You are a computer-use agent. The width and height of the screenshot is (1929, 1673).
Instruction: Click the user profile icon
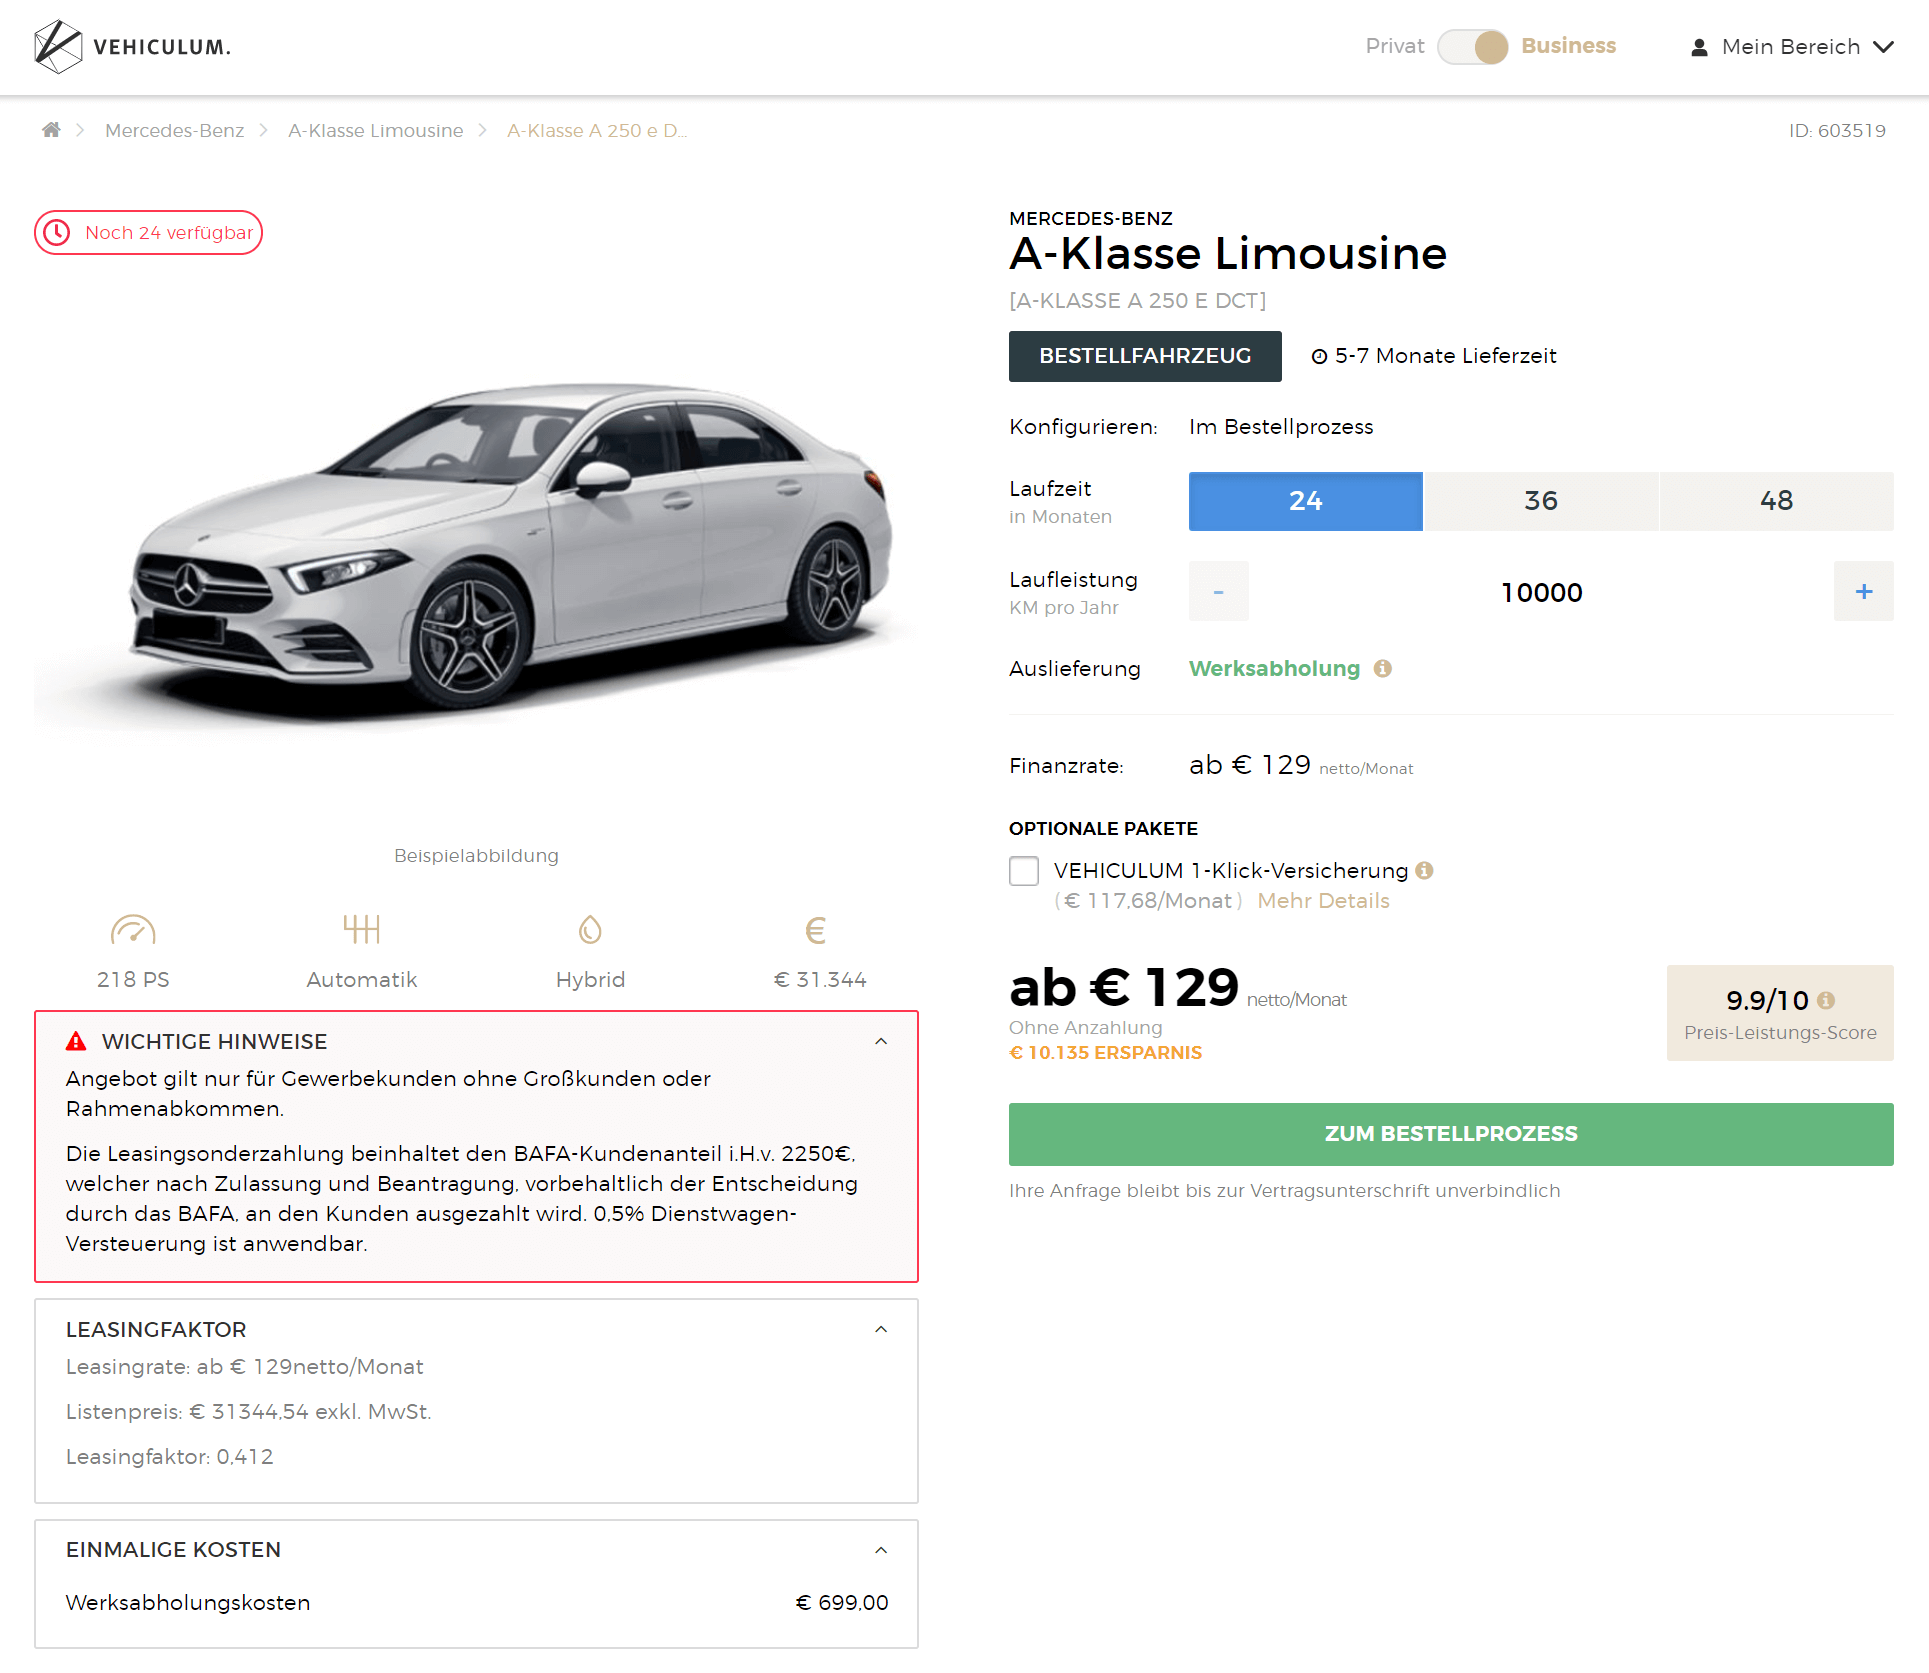coord(1699,47)
